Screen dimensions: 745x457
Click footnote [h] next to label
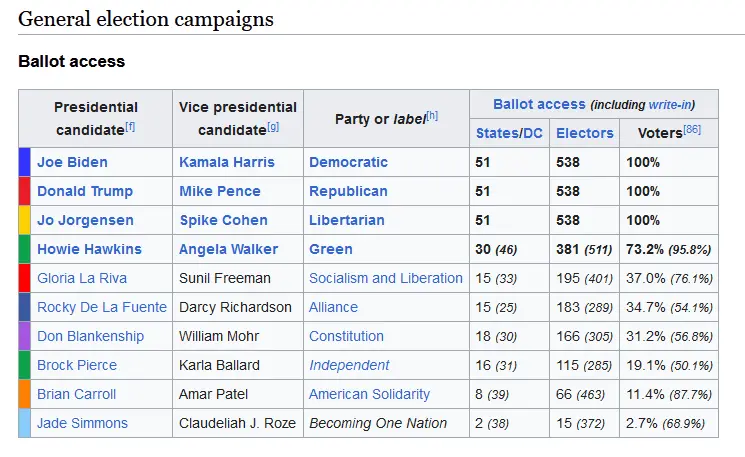coord(432,116)
